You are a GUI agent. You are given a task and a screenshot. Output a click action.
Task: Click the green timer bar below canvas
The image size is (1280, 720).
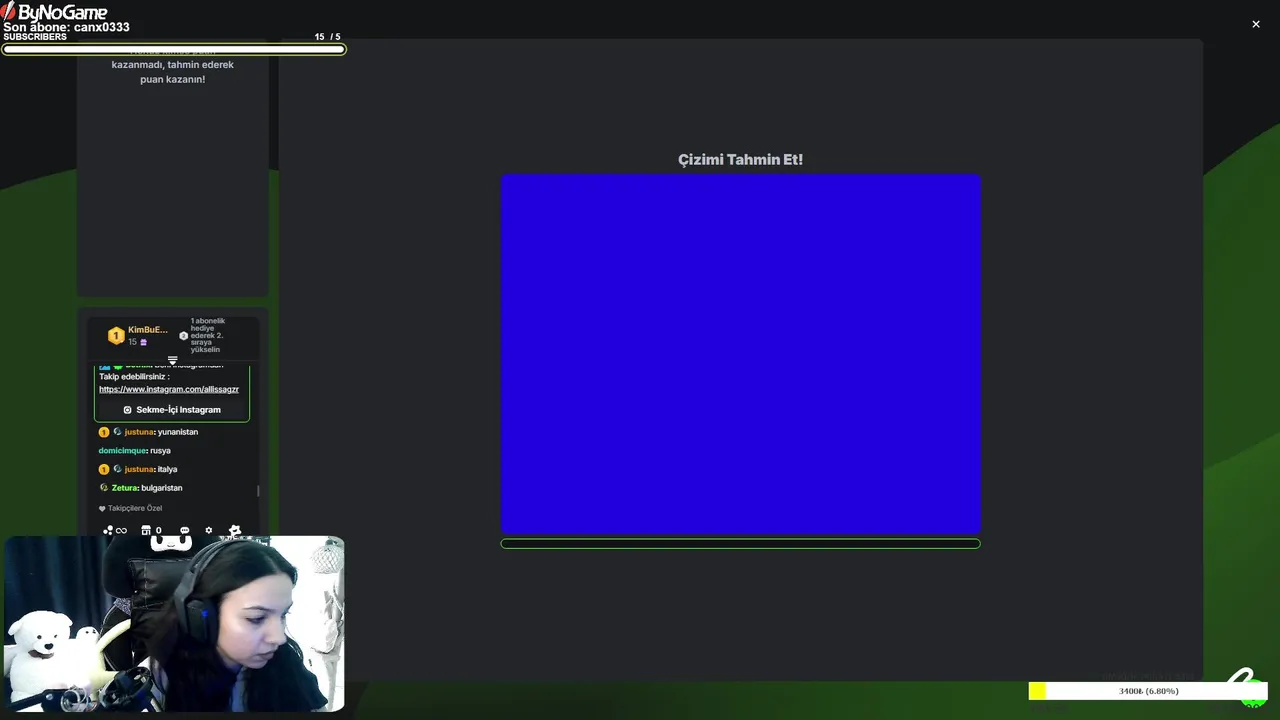pos(741,544)
